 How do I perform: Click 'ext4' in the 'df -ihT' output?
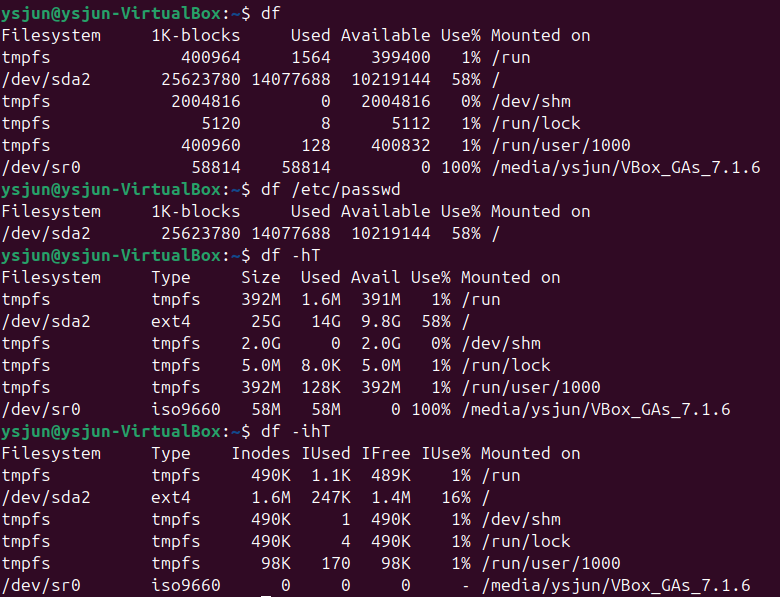[x=171, y=498]
